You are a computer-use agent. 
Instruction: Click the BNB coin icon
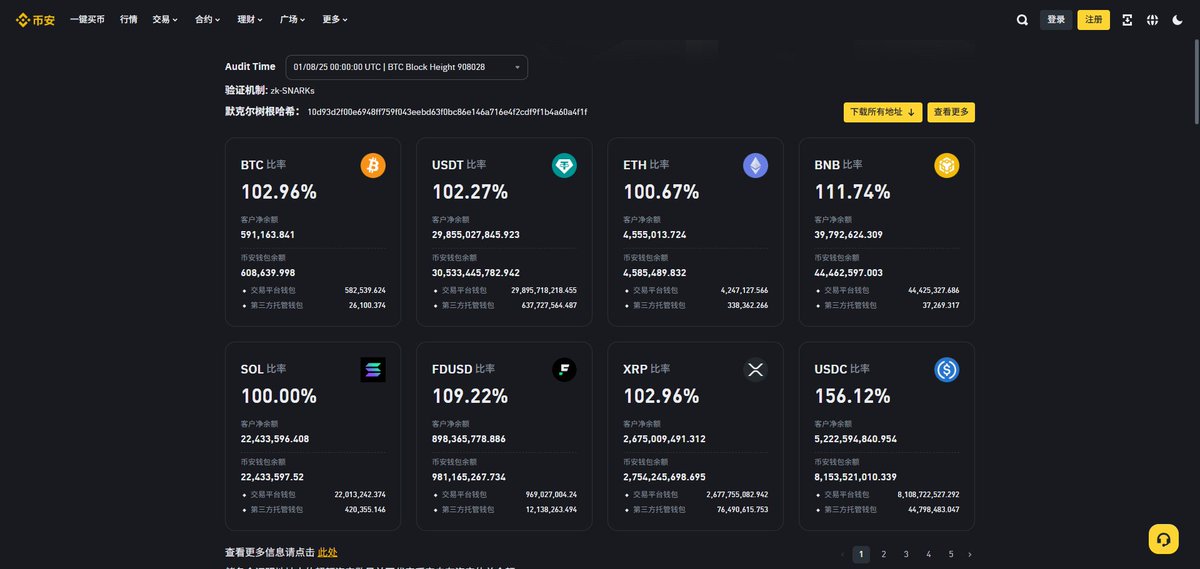pos(947,166)
